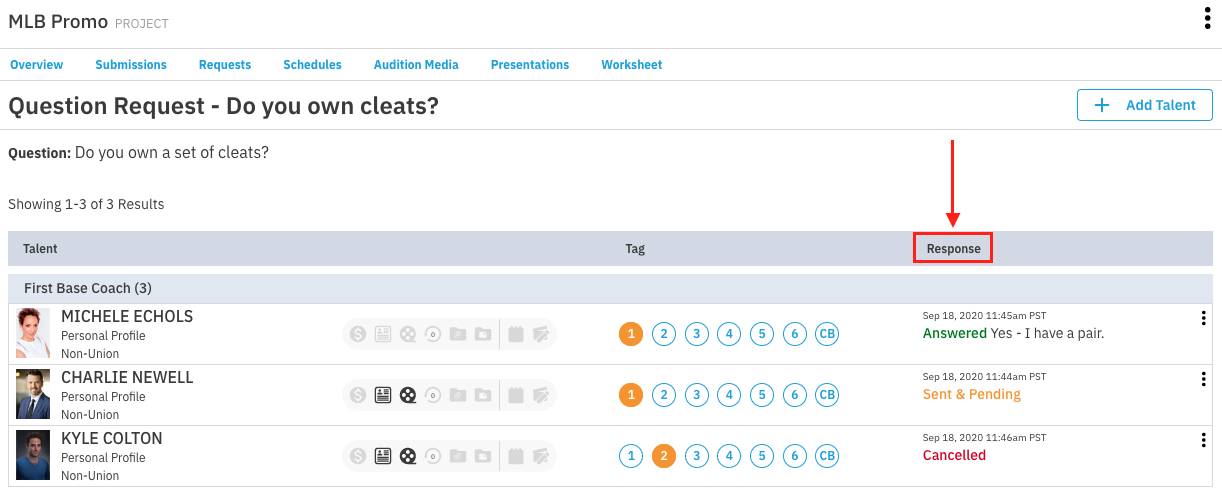
Task: Click Charlie Newell's attachment folder icon
Action: [457, 395]
